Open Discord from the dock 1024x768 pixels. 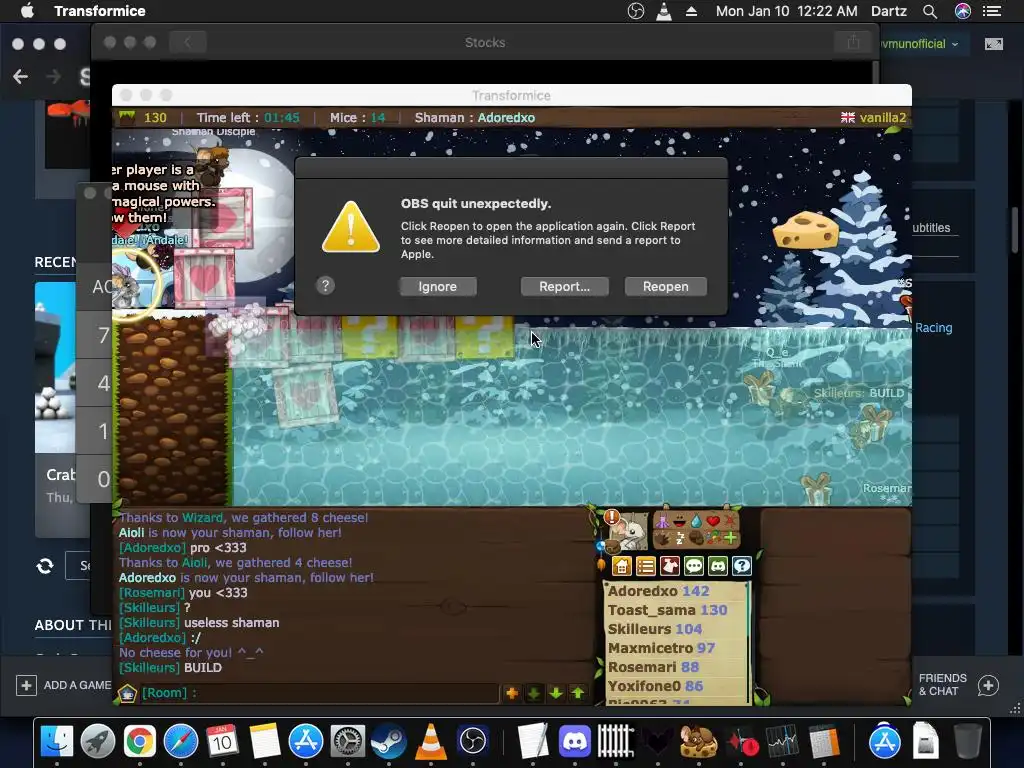(575, 741)
